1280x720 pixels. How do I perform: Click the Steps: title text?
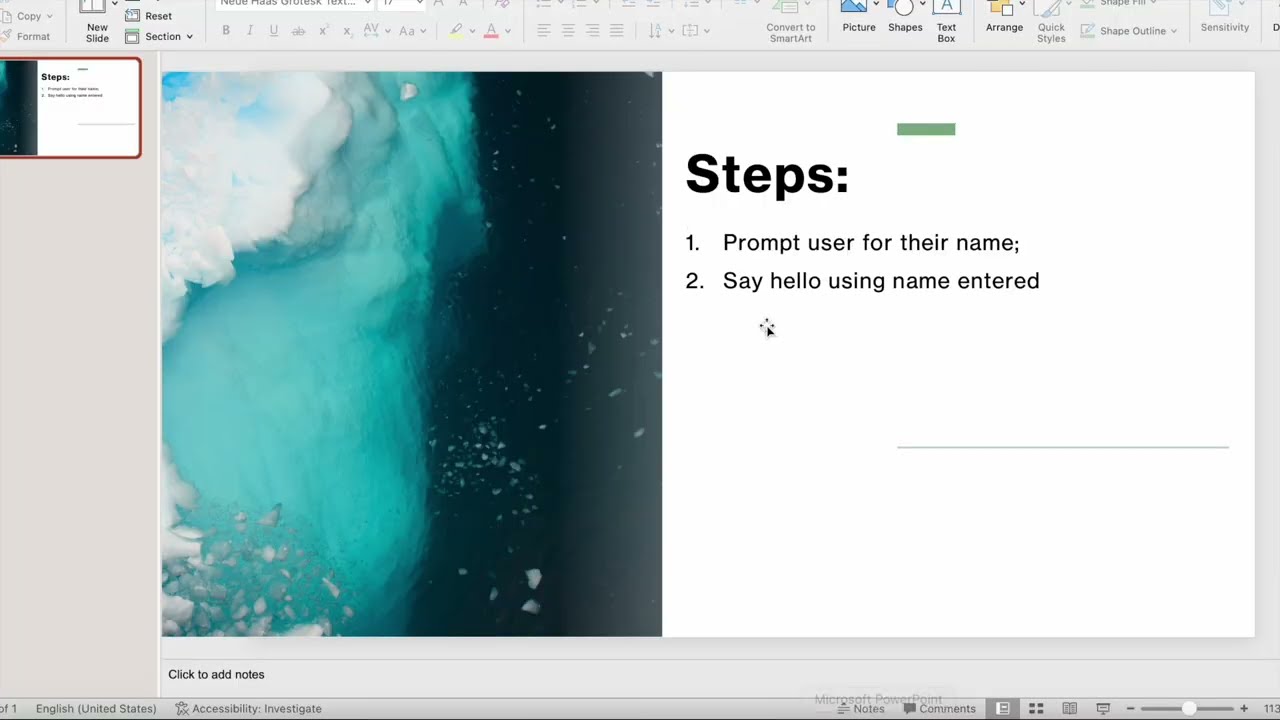[x=767, y=174]
